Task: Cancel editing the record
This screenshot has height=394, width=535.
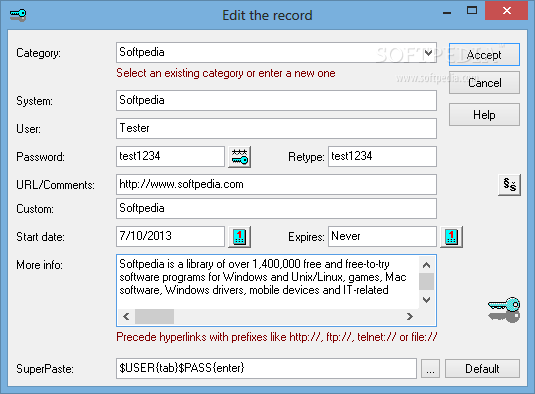Action: (x=484, y=83)
